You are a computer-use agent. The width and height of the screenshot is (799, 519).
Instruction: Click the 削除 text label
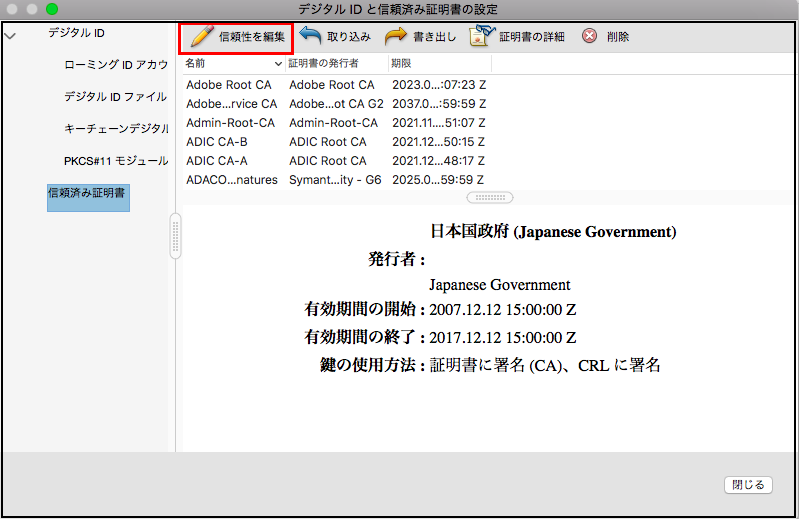click(x=618, y=37)
